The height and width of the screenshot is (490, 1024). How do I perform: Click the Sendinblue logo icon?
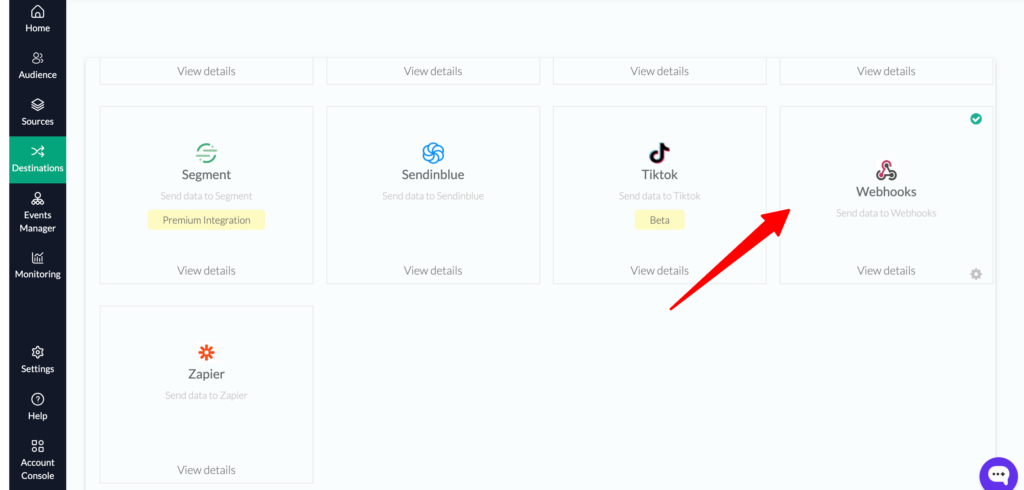433,153
